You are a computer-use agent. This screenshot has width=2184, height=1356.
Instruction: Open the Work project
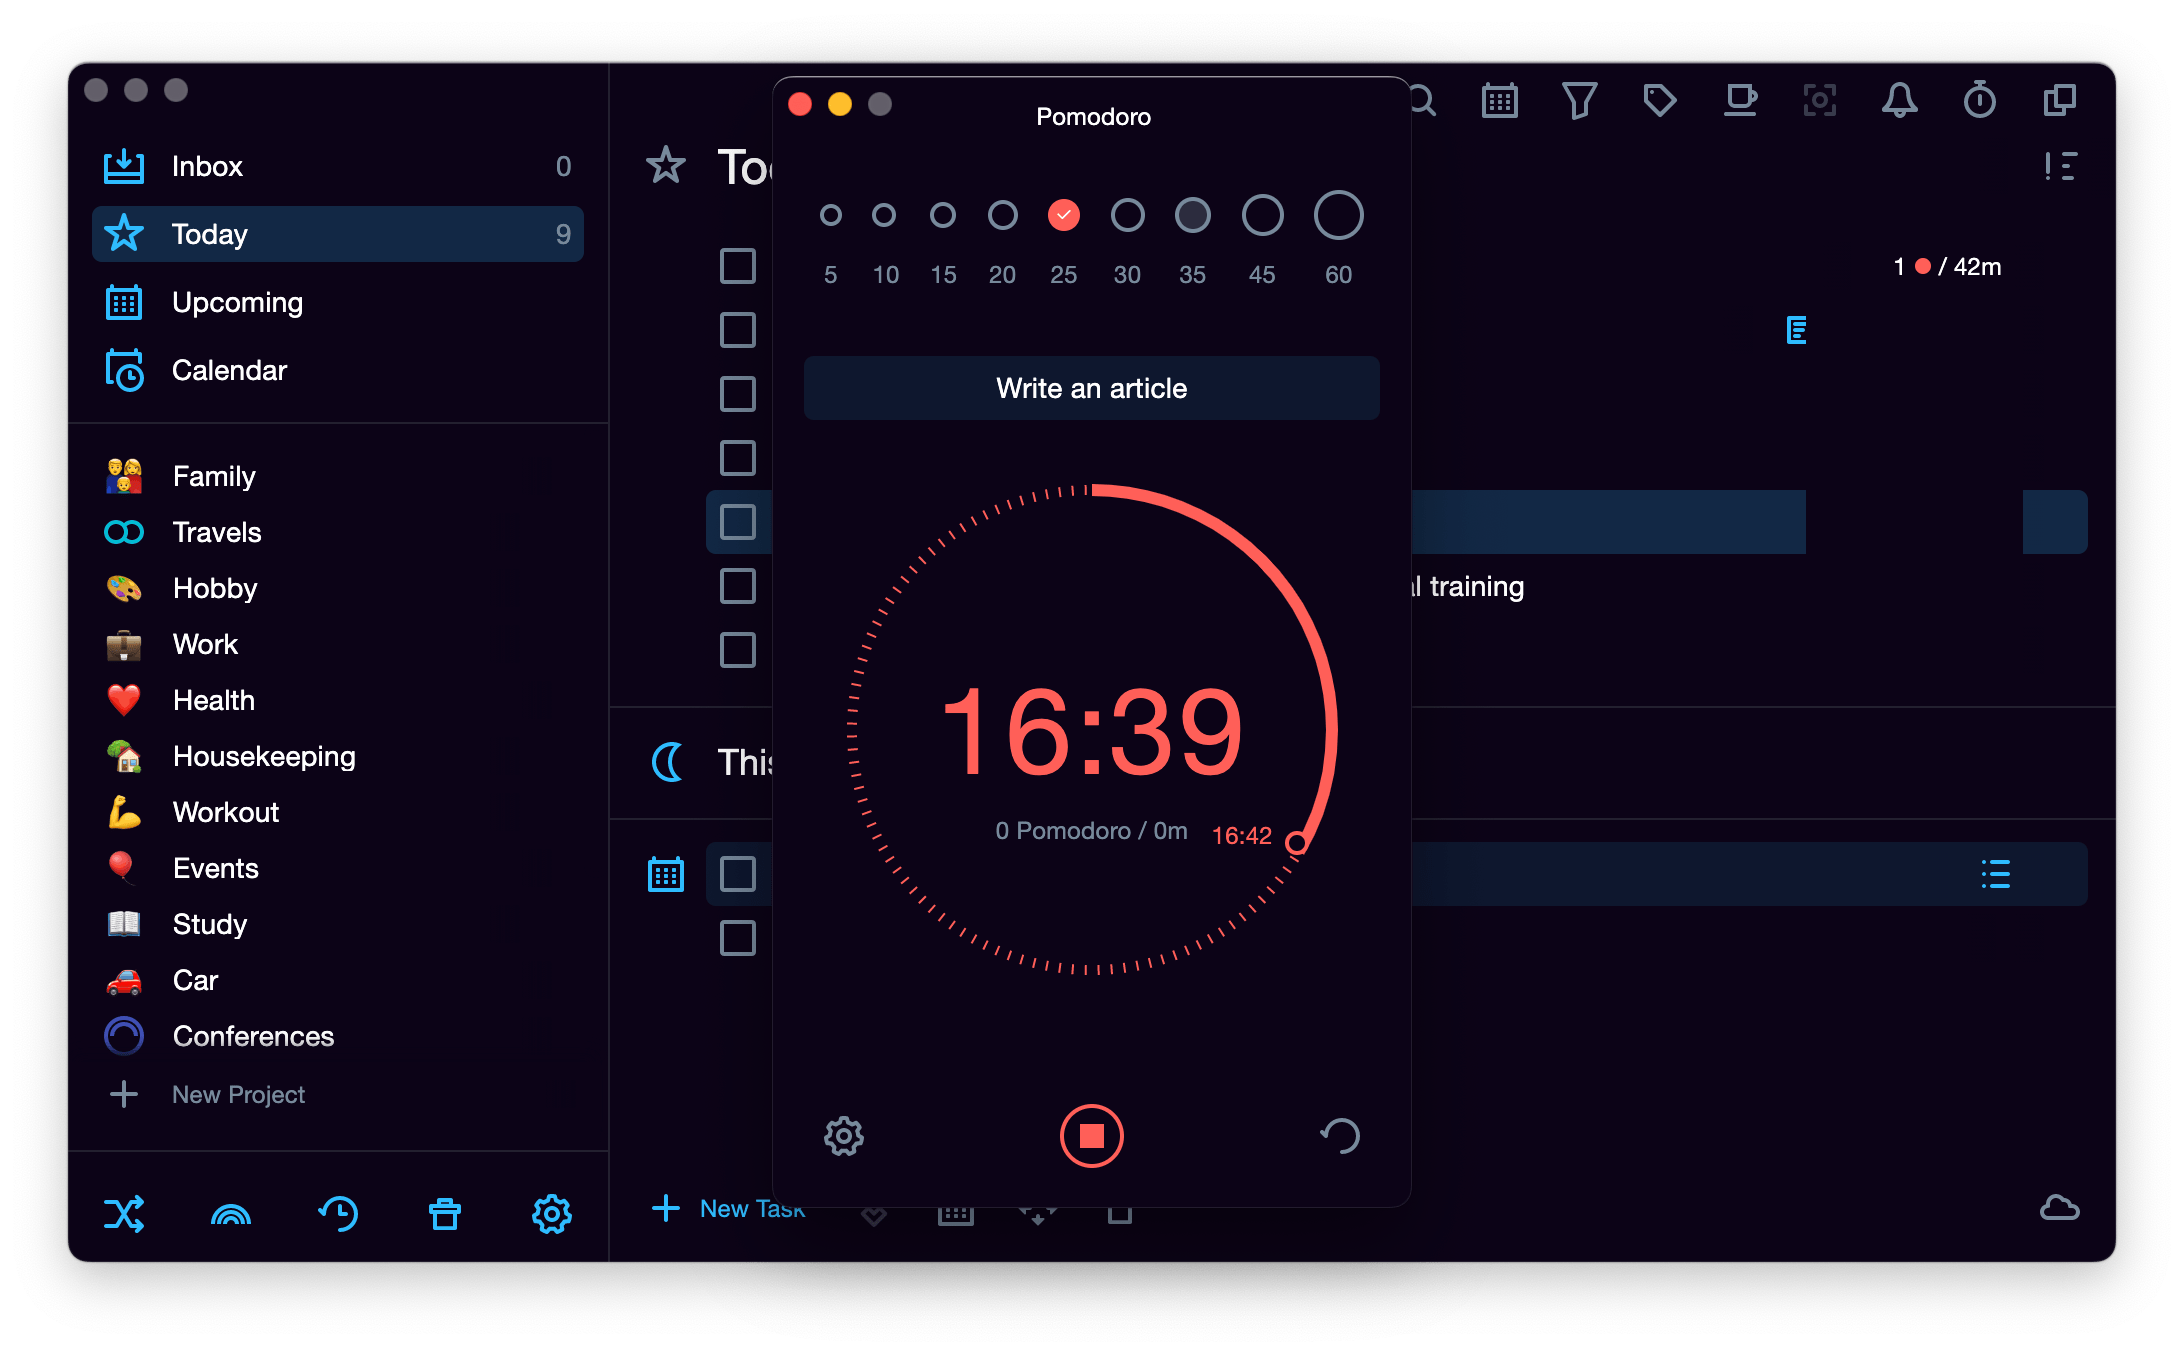coord(338,644)
